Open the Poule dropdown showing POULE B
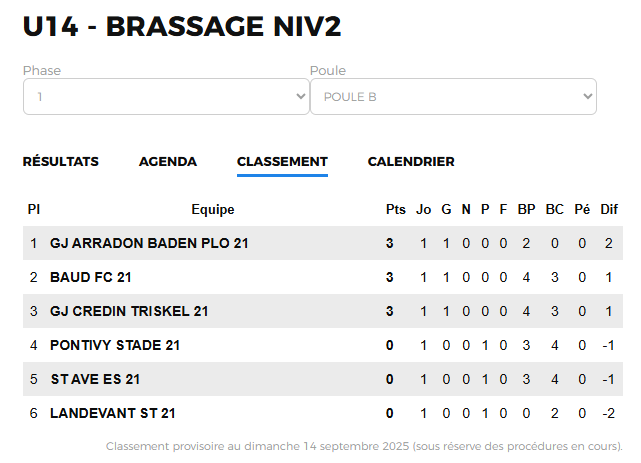Viewport: 641px width, 463px height. click(453, 97)
